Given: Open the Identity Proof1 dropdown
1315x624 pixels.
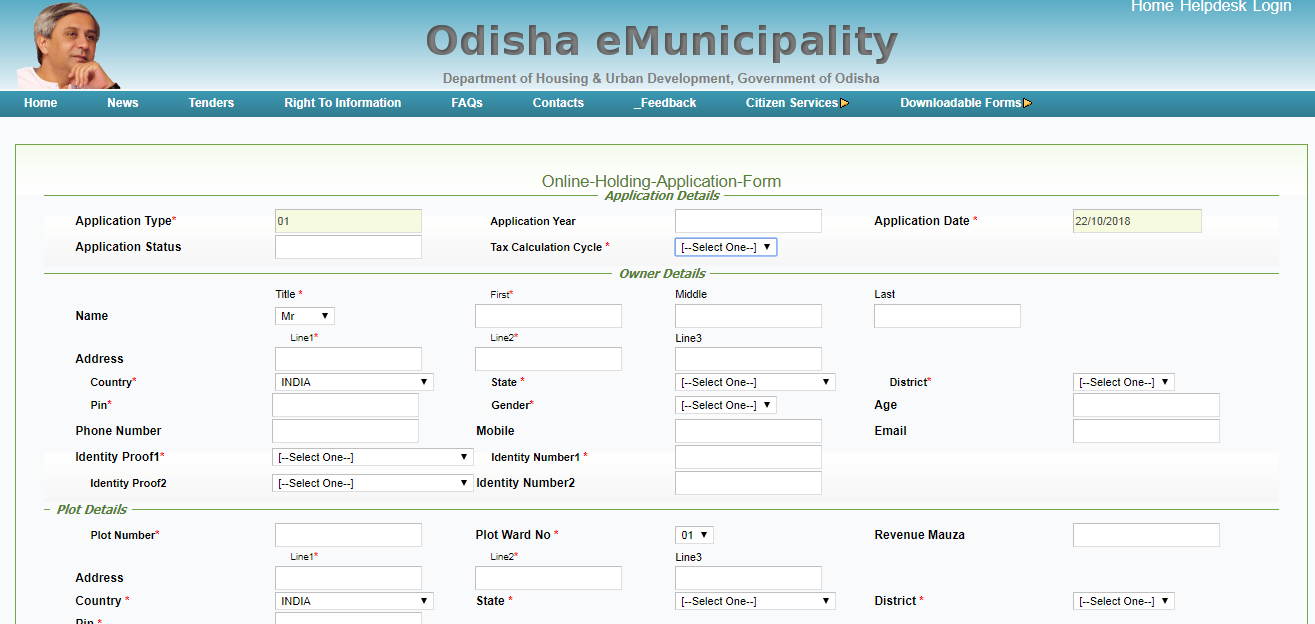Looking at the screenshot, I should click(372, 457).
